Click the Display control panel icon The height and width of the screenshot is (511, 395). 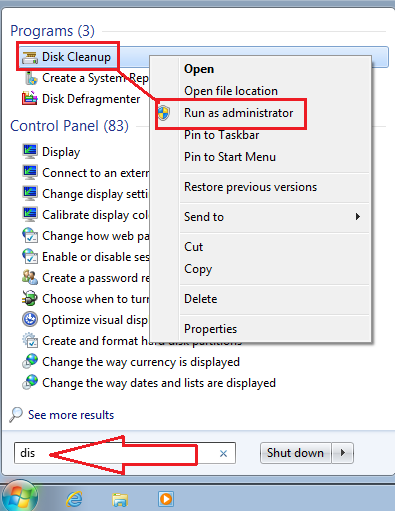30,152
